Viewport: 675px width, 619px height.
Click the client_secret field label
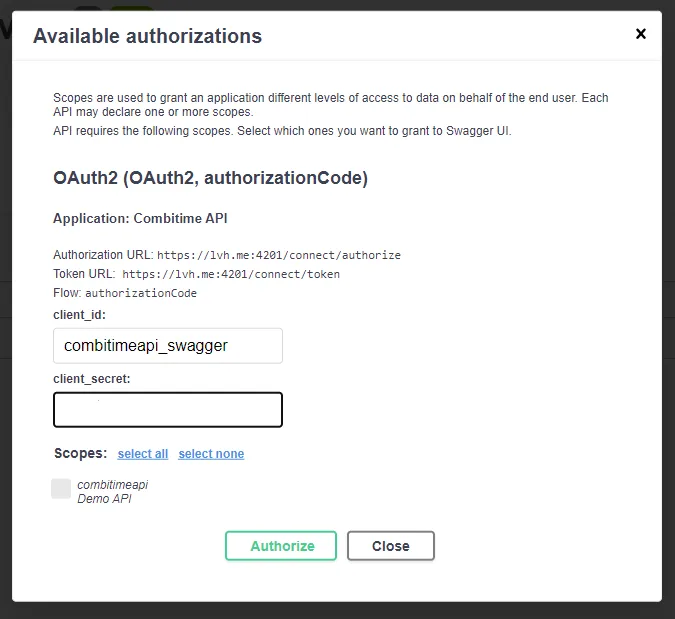point(92,379)
